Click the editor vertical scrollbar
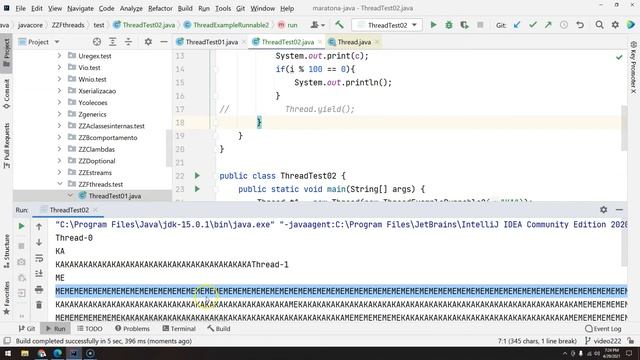640x360 pixels. [x=624, y=127]
